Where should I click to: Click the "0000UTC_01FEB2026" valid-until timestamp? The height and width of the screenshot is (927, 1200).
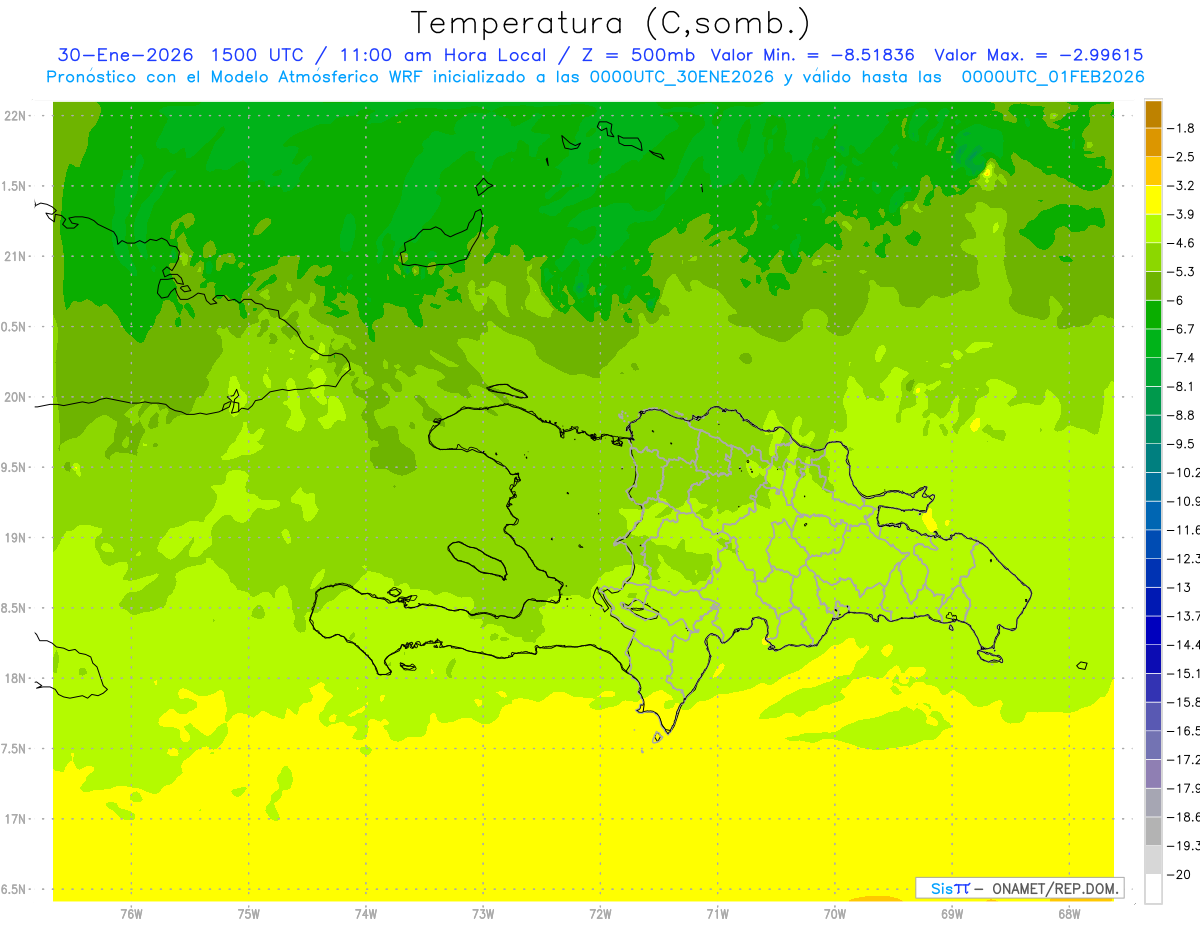(x=1053, y=77)
